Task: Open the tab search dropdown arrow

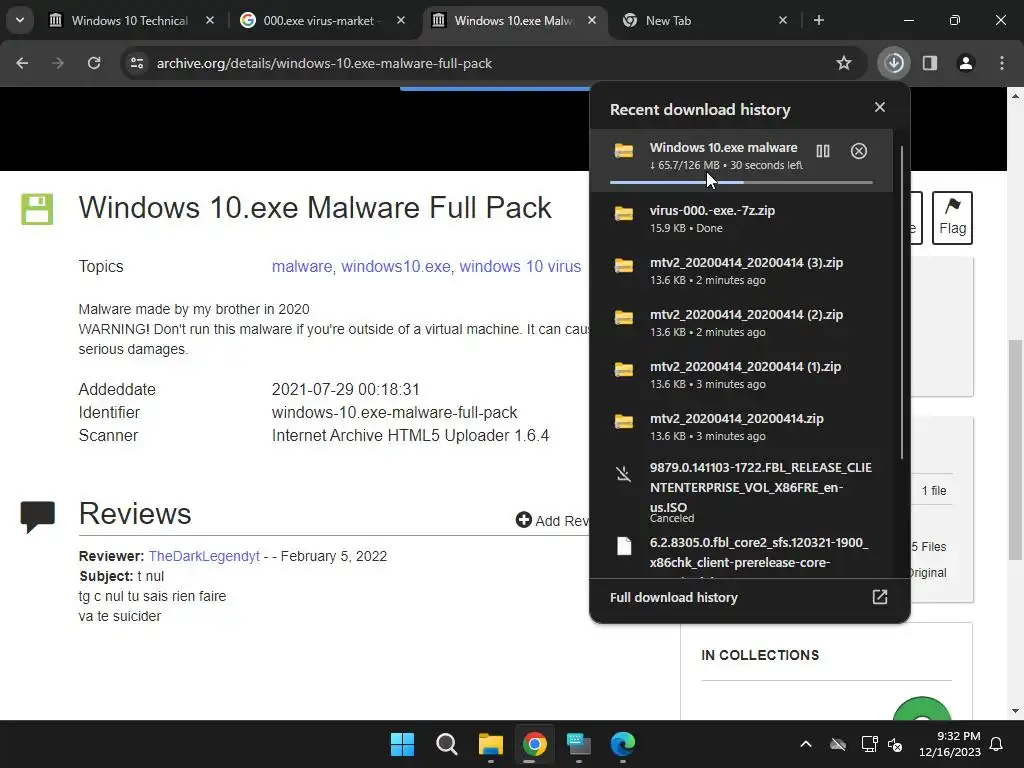Action: (x=20, y=20)
